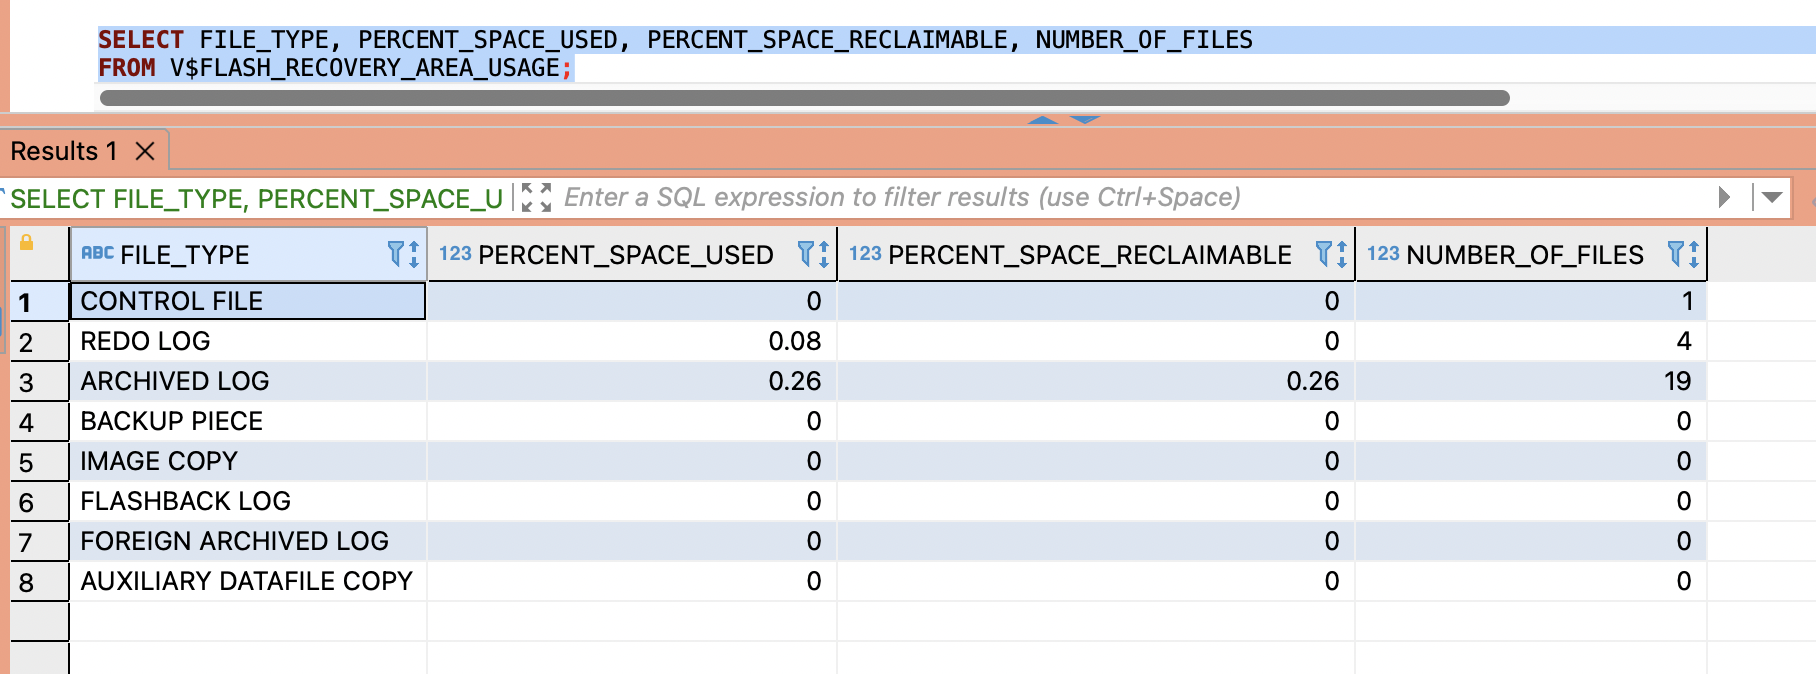This screenshot has width=1816, height=674.
Task: Expand the SQL filter panel with the maximize icon
Action: (537, 198)
